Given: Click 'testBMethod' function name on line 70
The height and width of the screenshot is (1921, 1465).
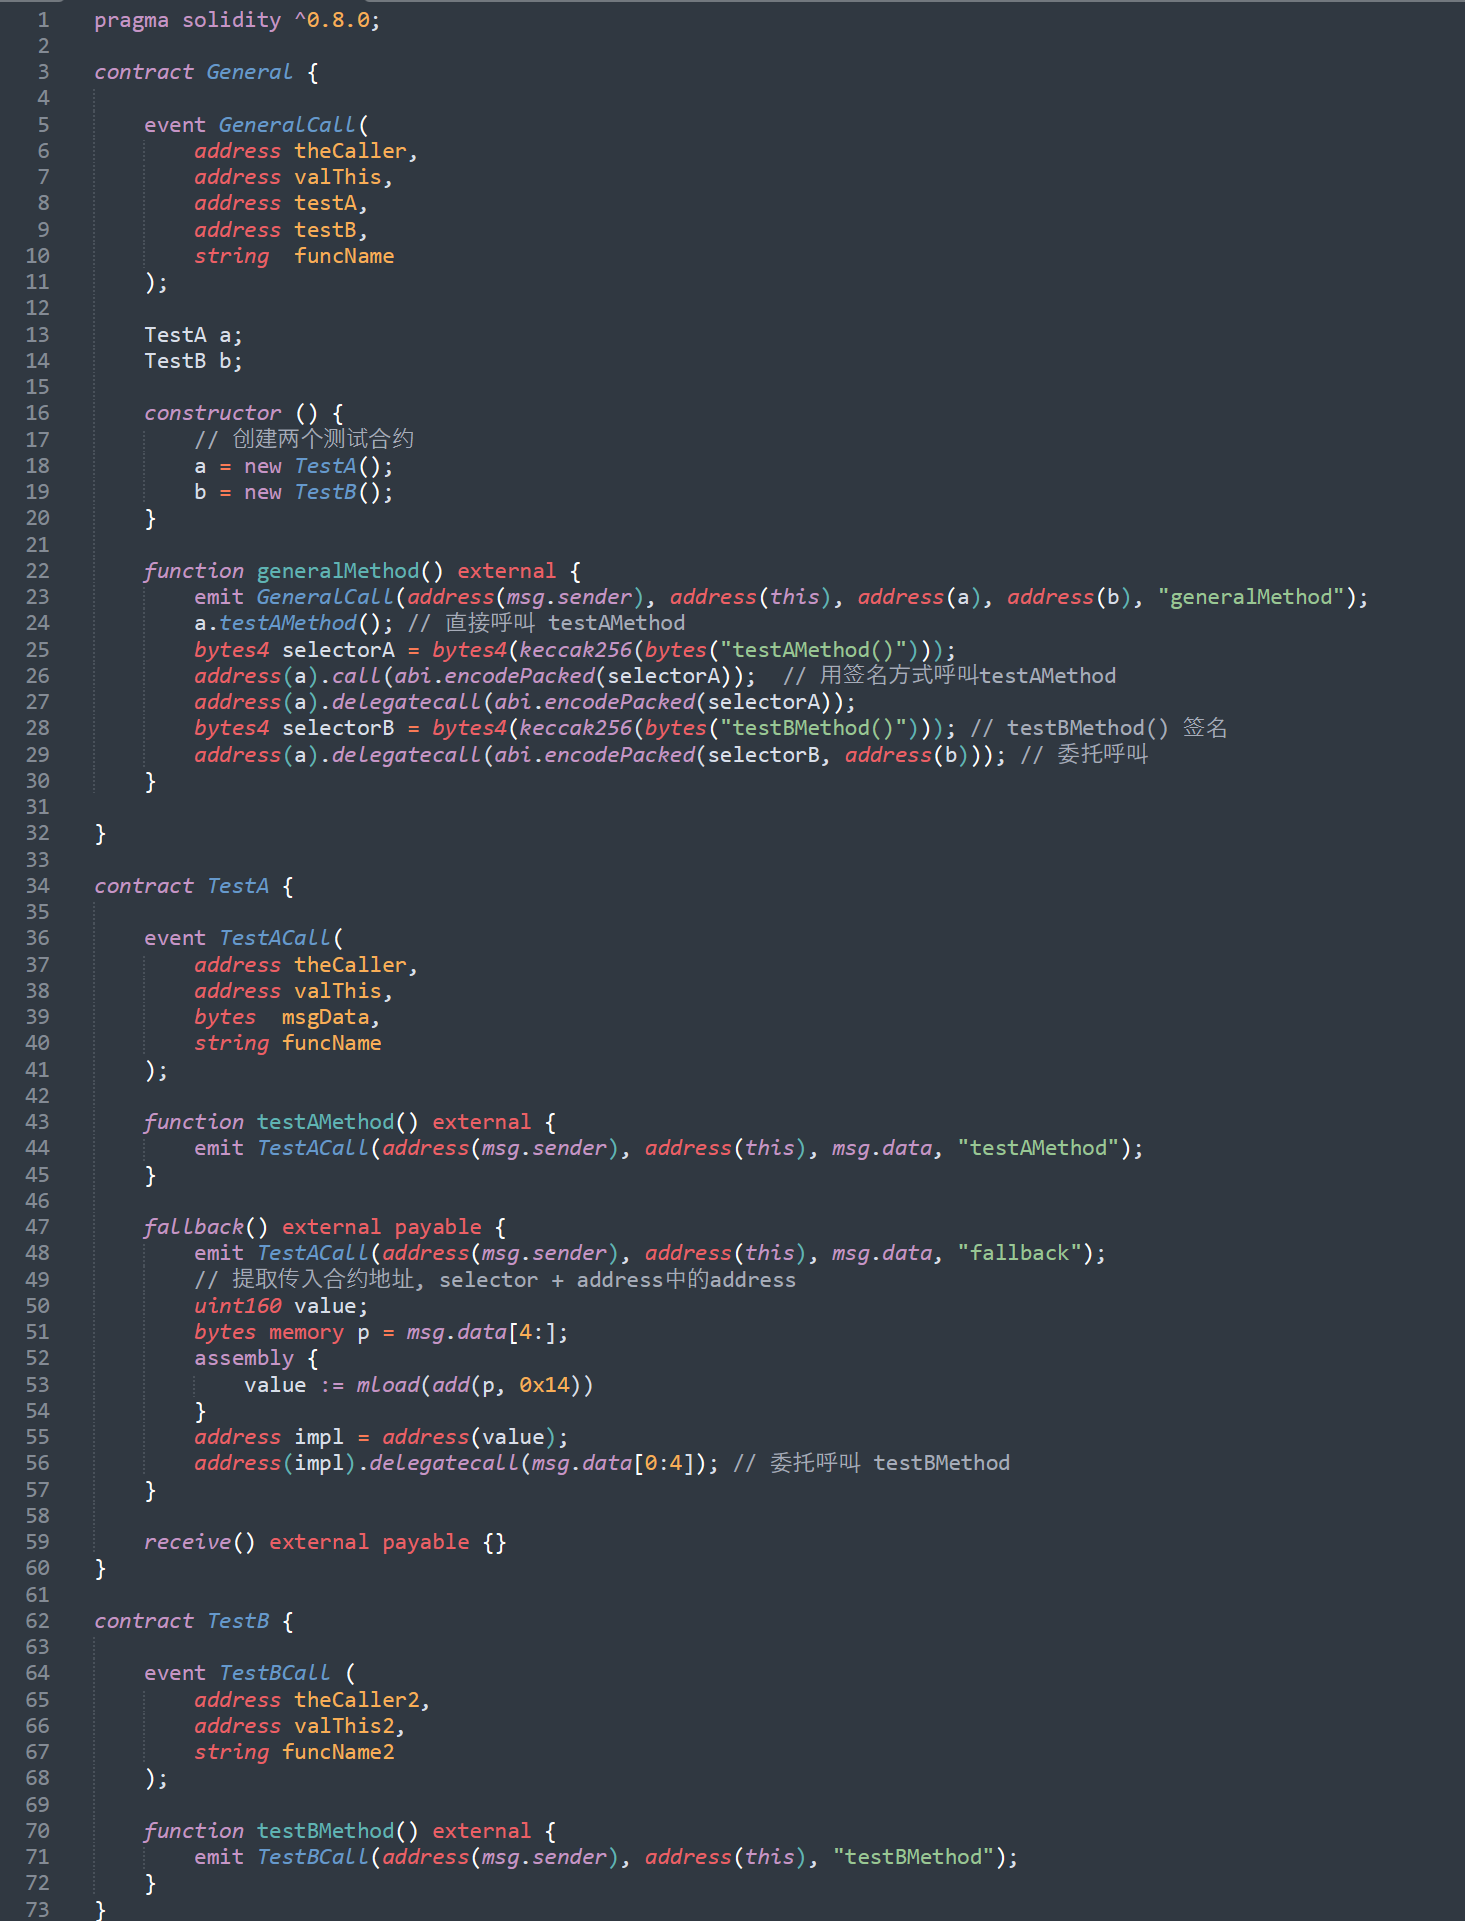Looking at the screenshot, I should (x=326, y=1831).
